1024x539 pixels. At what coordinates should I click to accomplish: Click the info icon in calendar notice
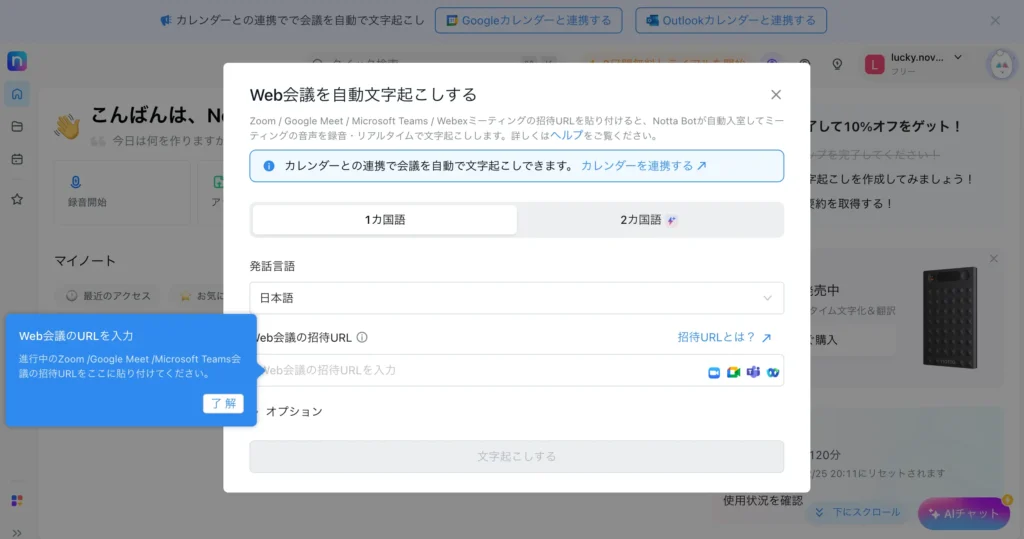268,166
